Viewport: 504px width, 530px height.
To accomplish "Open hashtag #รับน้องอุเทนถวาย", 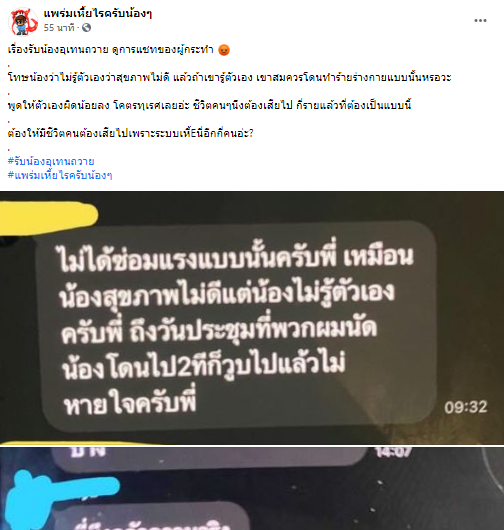I will pos(51,161).
